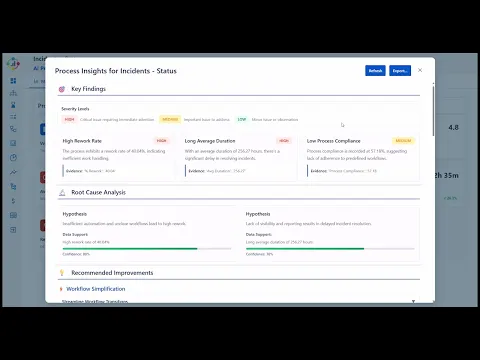Click MEDIUM badge on Low Process Compliance card
The height and width of the screenshot is (360, 480).
tap(403, 141)
